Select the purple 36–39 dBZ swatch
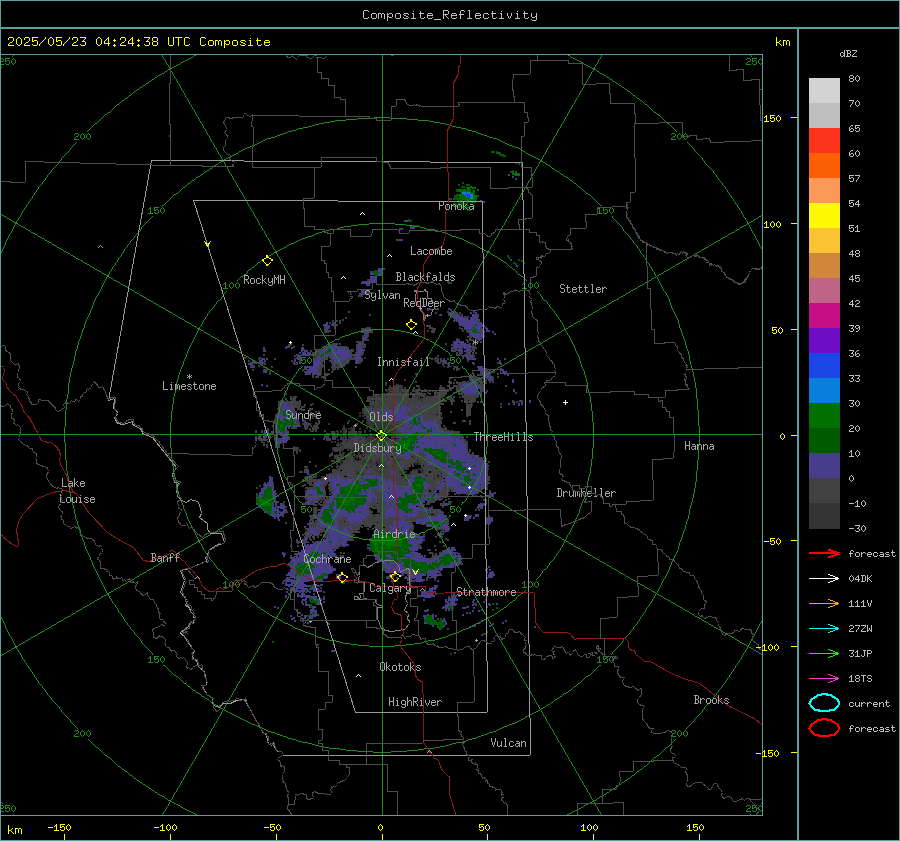Image resolution: width=900 pixels, height=841 pixels. pyautogui.click(x=824, y=341)
